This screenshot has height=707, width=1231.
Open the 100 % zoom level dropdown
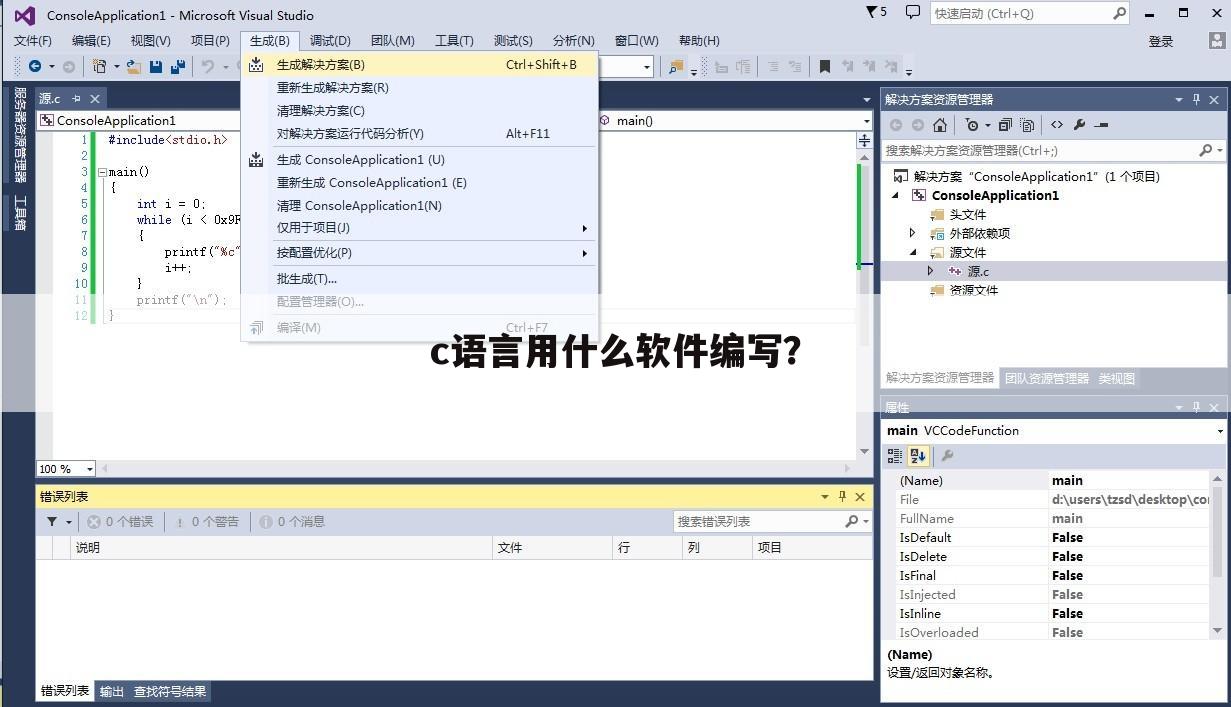pyautogui.click(x=89, y=469)
